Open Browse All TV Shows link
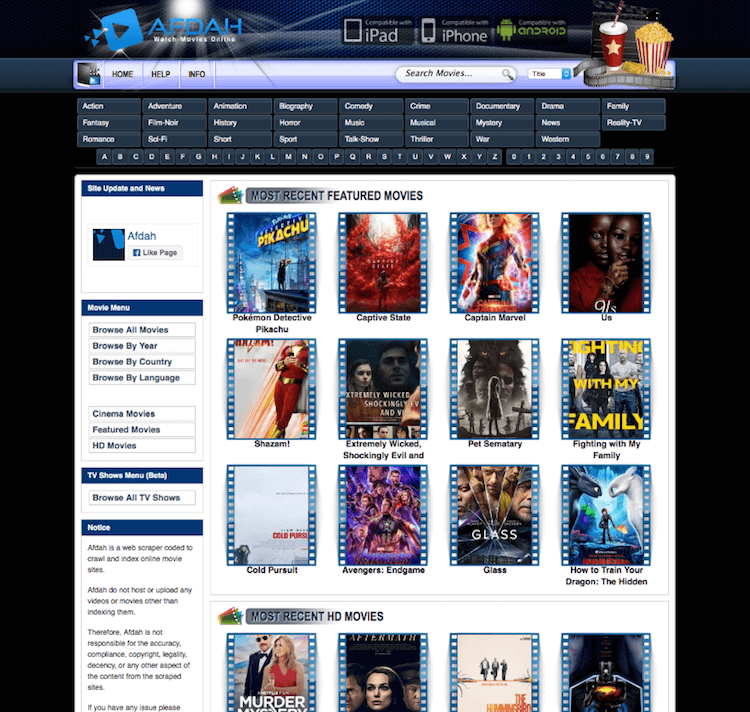Screen dimensions: 750x712 tap(138, 498)
